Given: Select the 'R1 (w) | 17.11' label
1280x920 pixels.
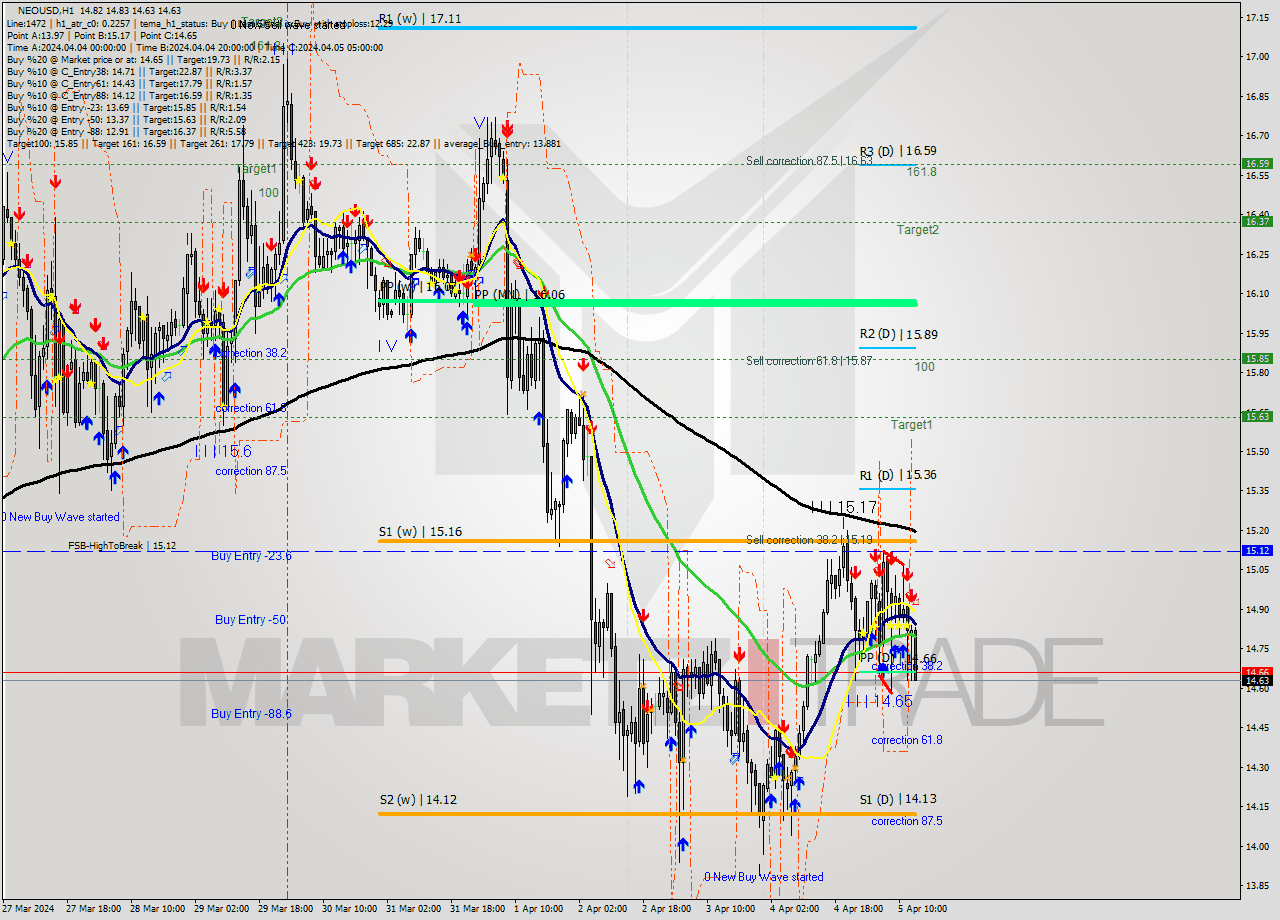Looking at the screenshot, I should (420, 19).
